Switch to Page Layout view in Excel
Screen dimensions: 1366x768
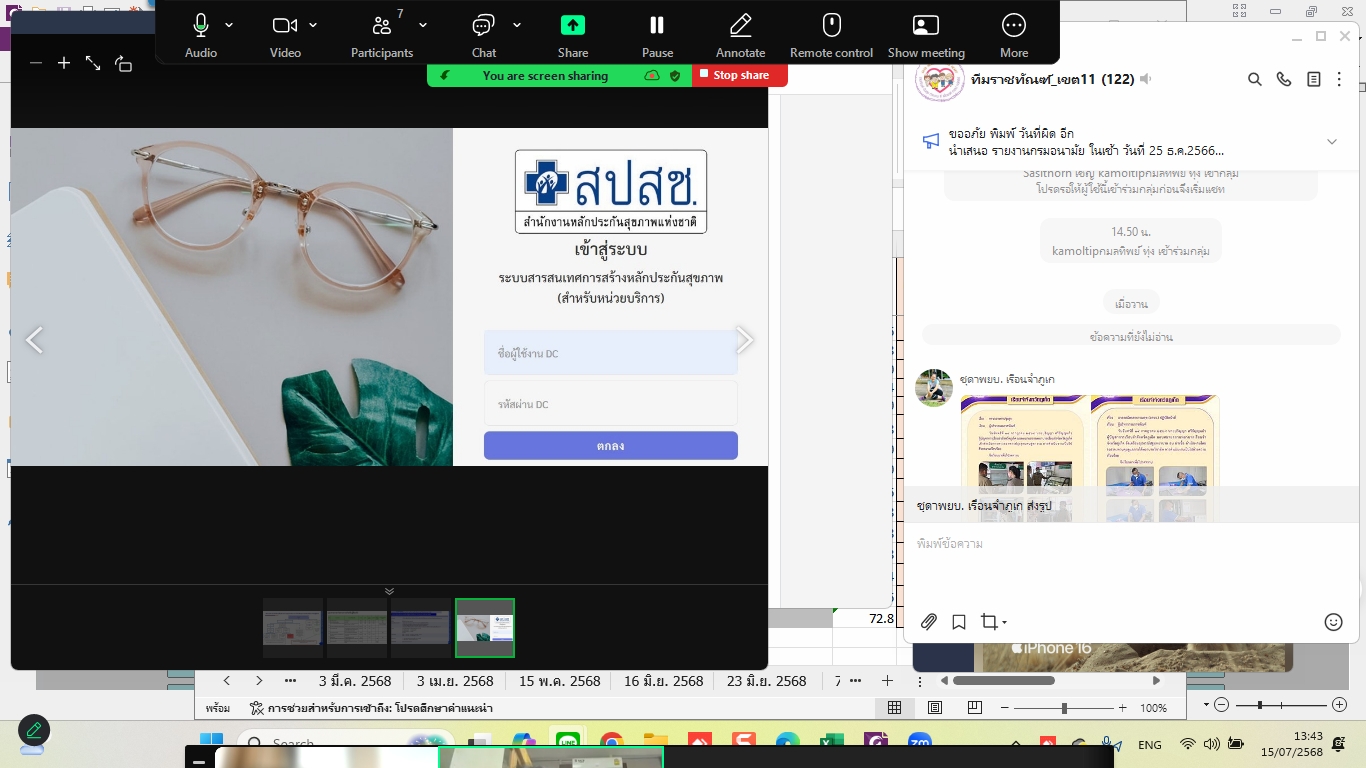click(935, 708)
